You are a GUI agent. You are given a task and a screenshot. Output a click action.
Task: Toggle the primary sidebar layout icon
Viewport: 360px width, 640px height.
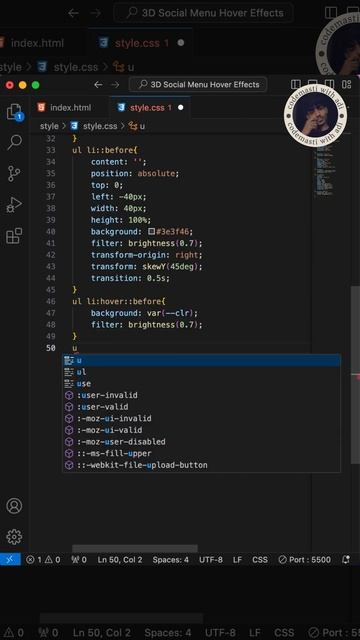(x=296, y=84)
